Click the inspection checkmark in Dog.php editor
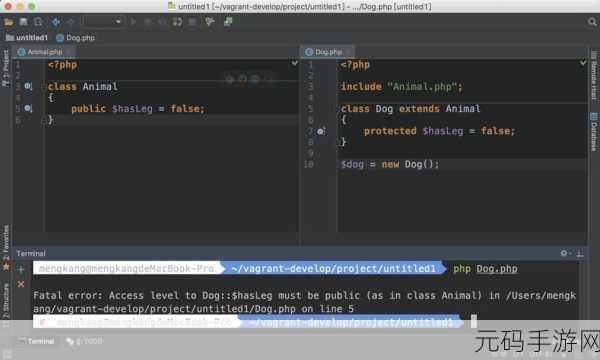 click(x=583, y=63)
